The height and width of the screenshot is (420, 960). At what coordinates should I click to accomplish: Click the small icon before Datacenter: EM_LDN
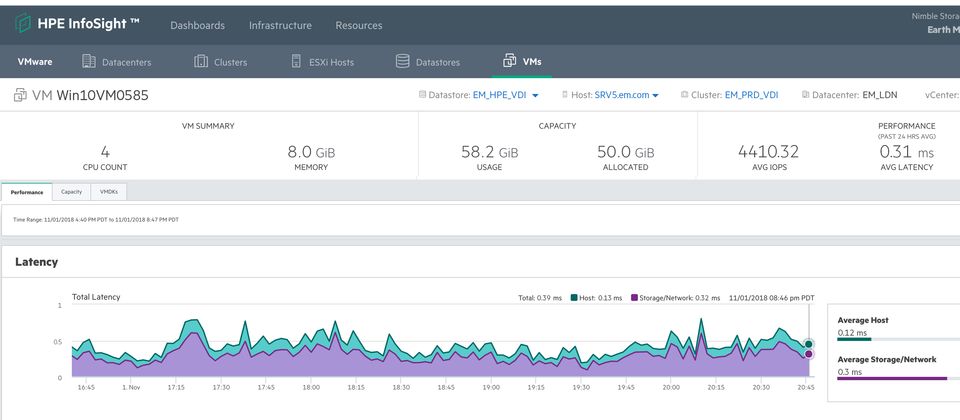805,95
